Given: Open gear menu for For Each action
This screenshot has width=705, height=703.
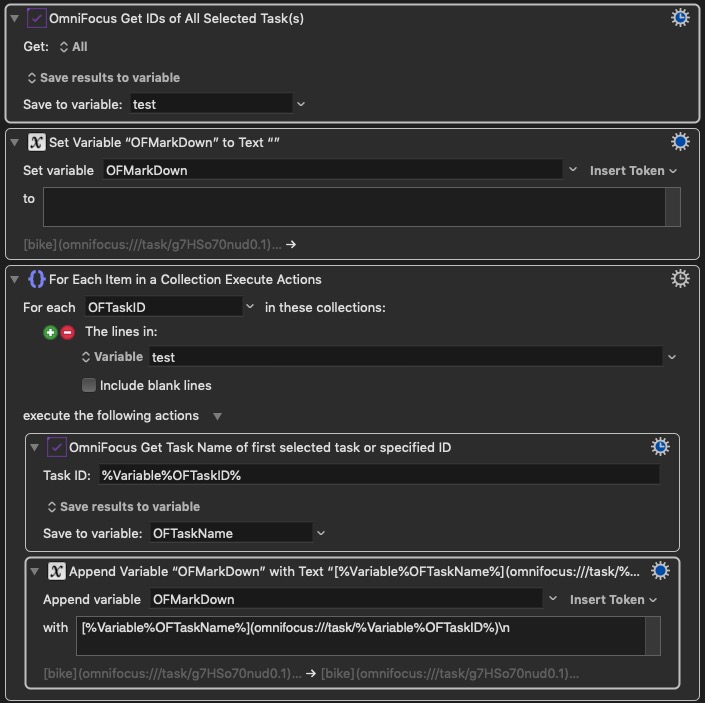Looking at the screenshot, I should pyautogui.click(x=680, y=279).
